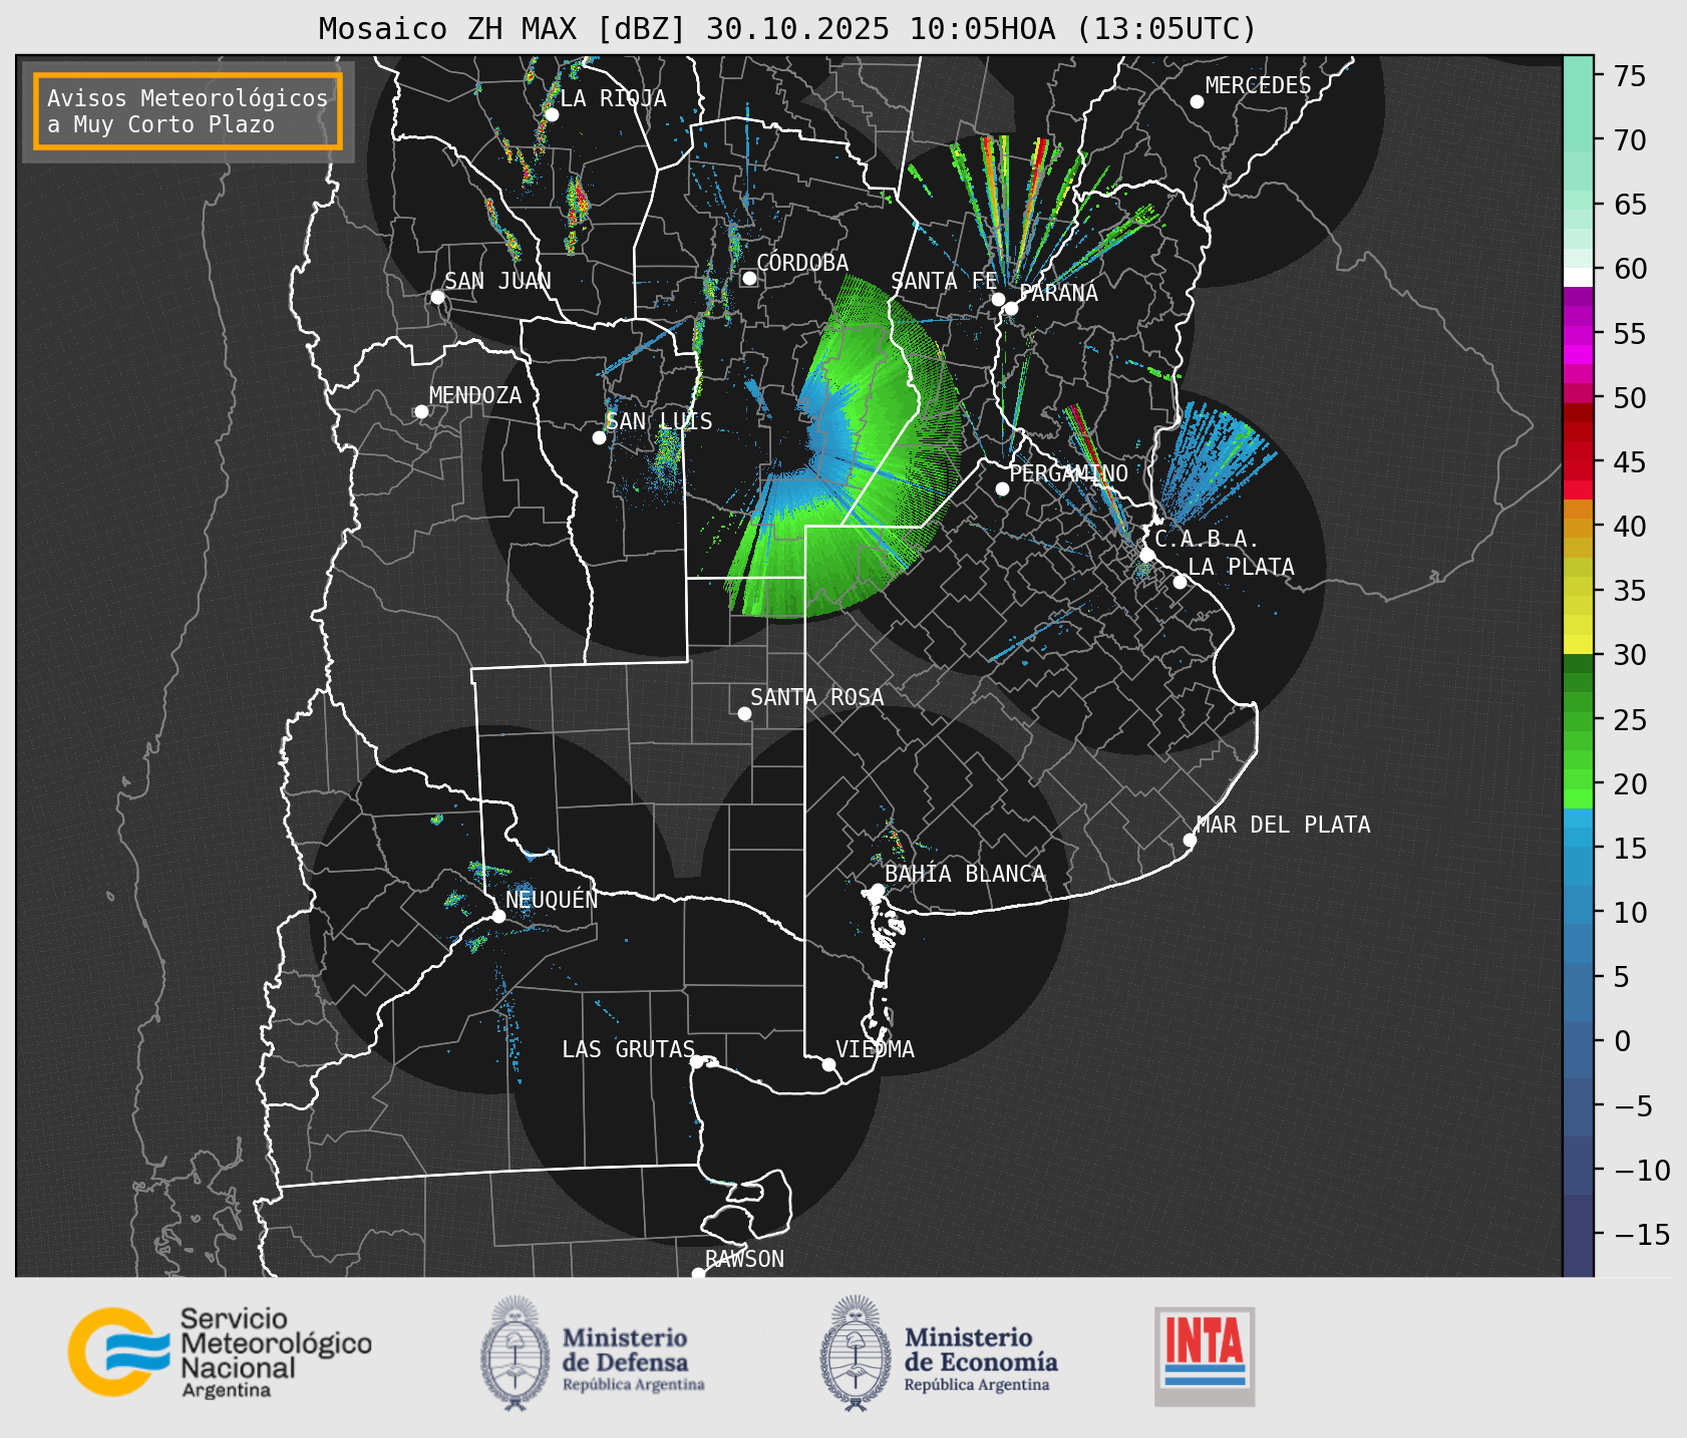
Task: Click the Mar del Plata marker dot
Action: coord(1189,840)
